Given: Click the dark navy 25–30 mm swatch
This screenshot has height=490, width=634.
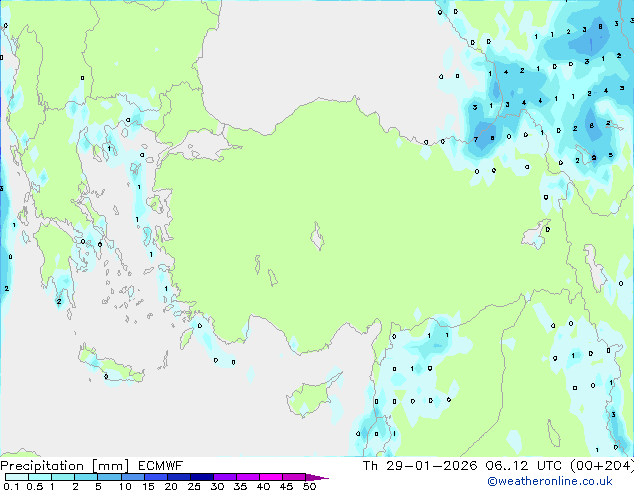Looking at the screenshot, I should coord(201,477).
